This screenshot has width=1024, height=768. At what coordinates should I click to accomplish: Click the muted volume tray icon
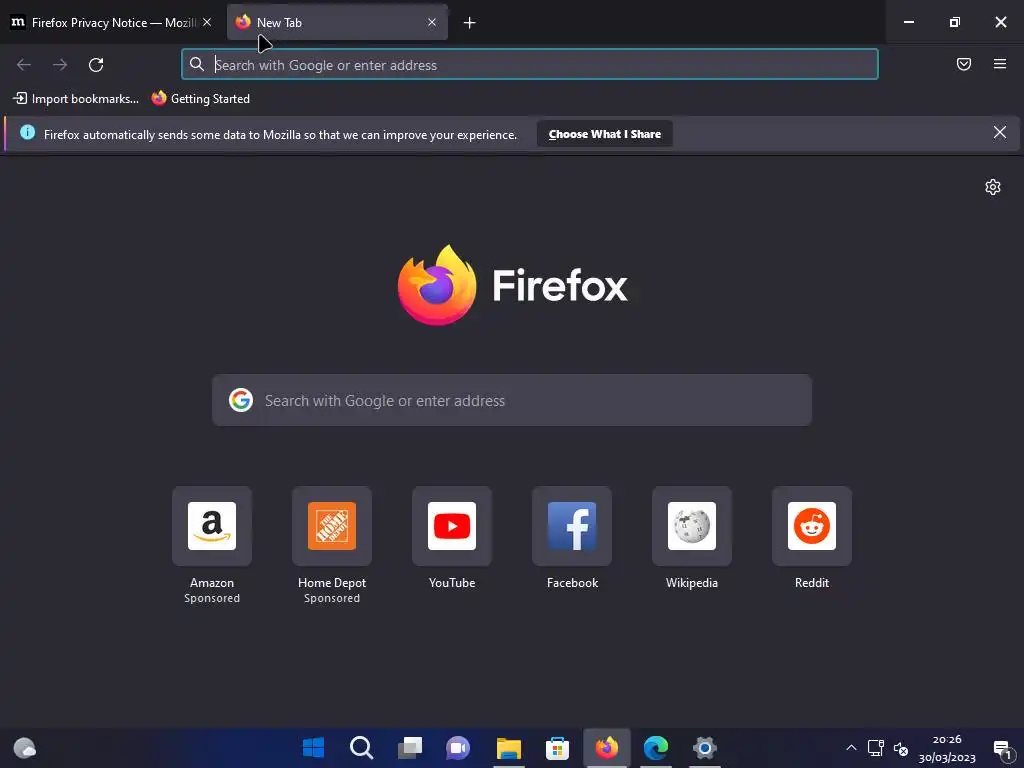[901, 748]
